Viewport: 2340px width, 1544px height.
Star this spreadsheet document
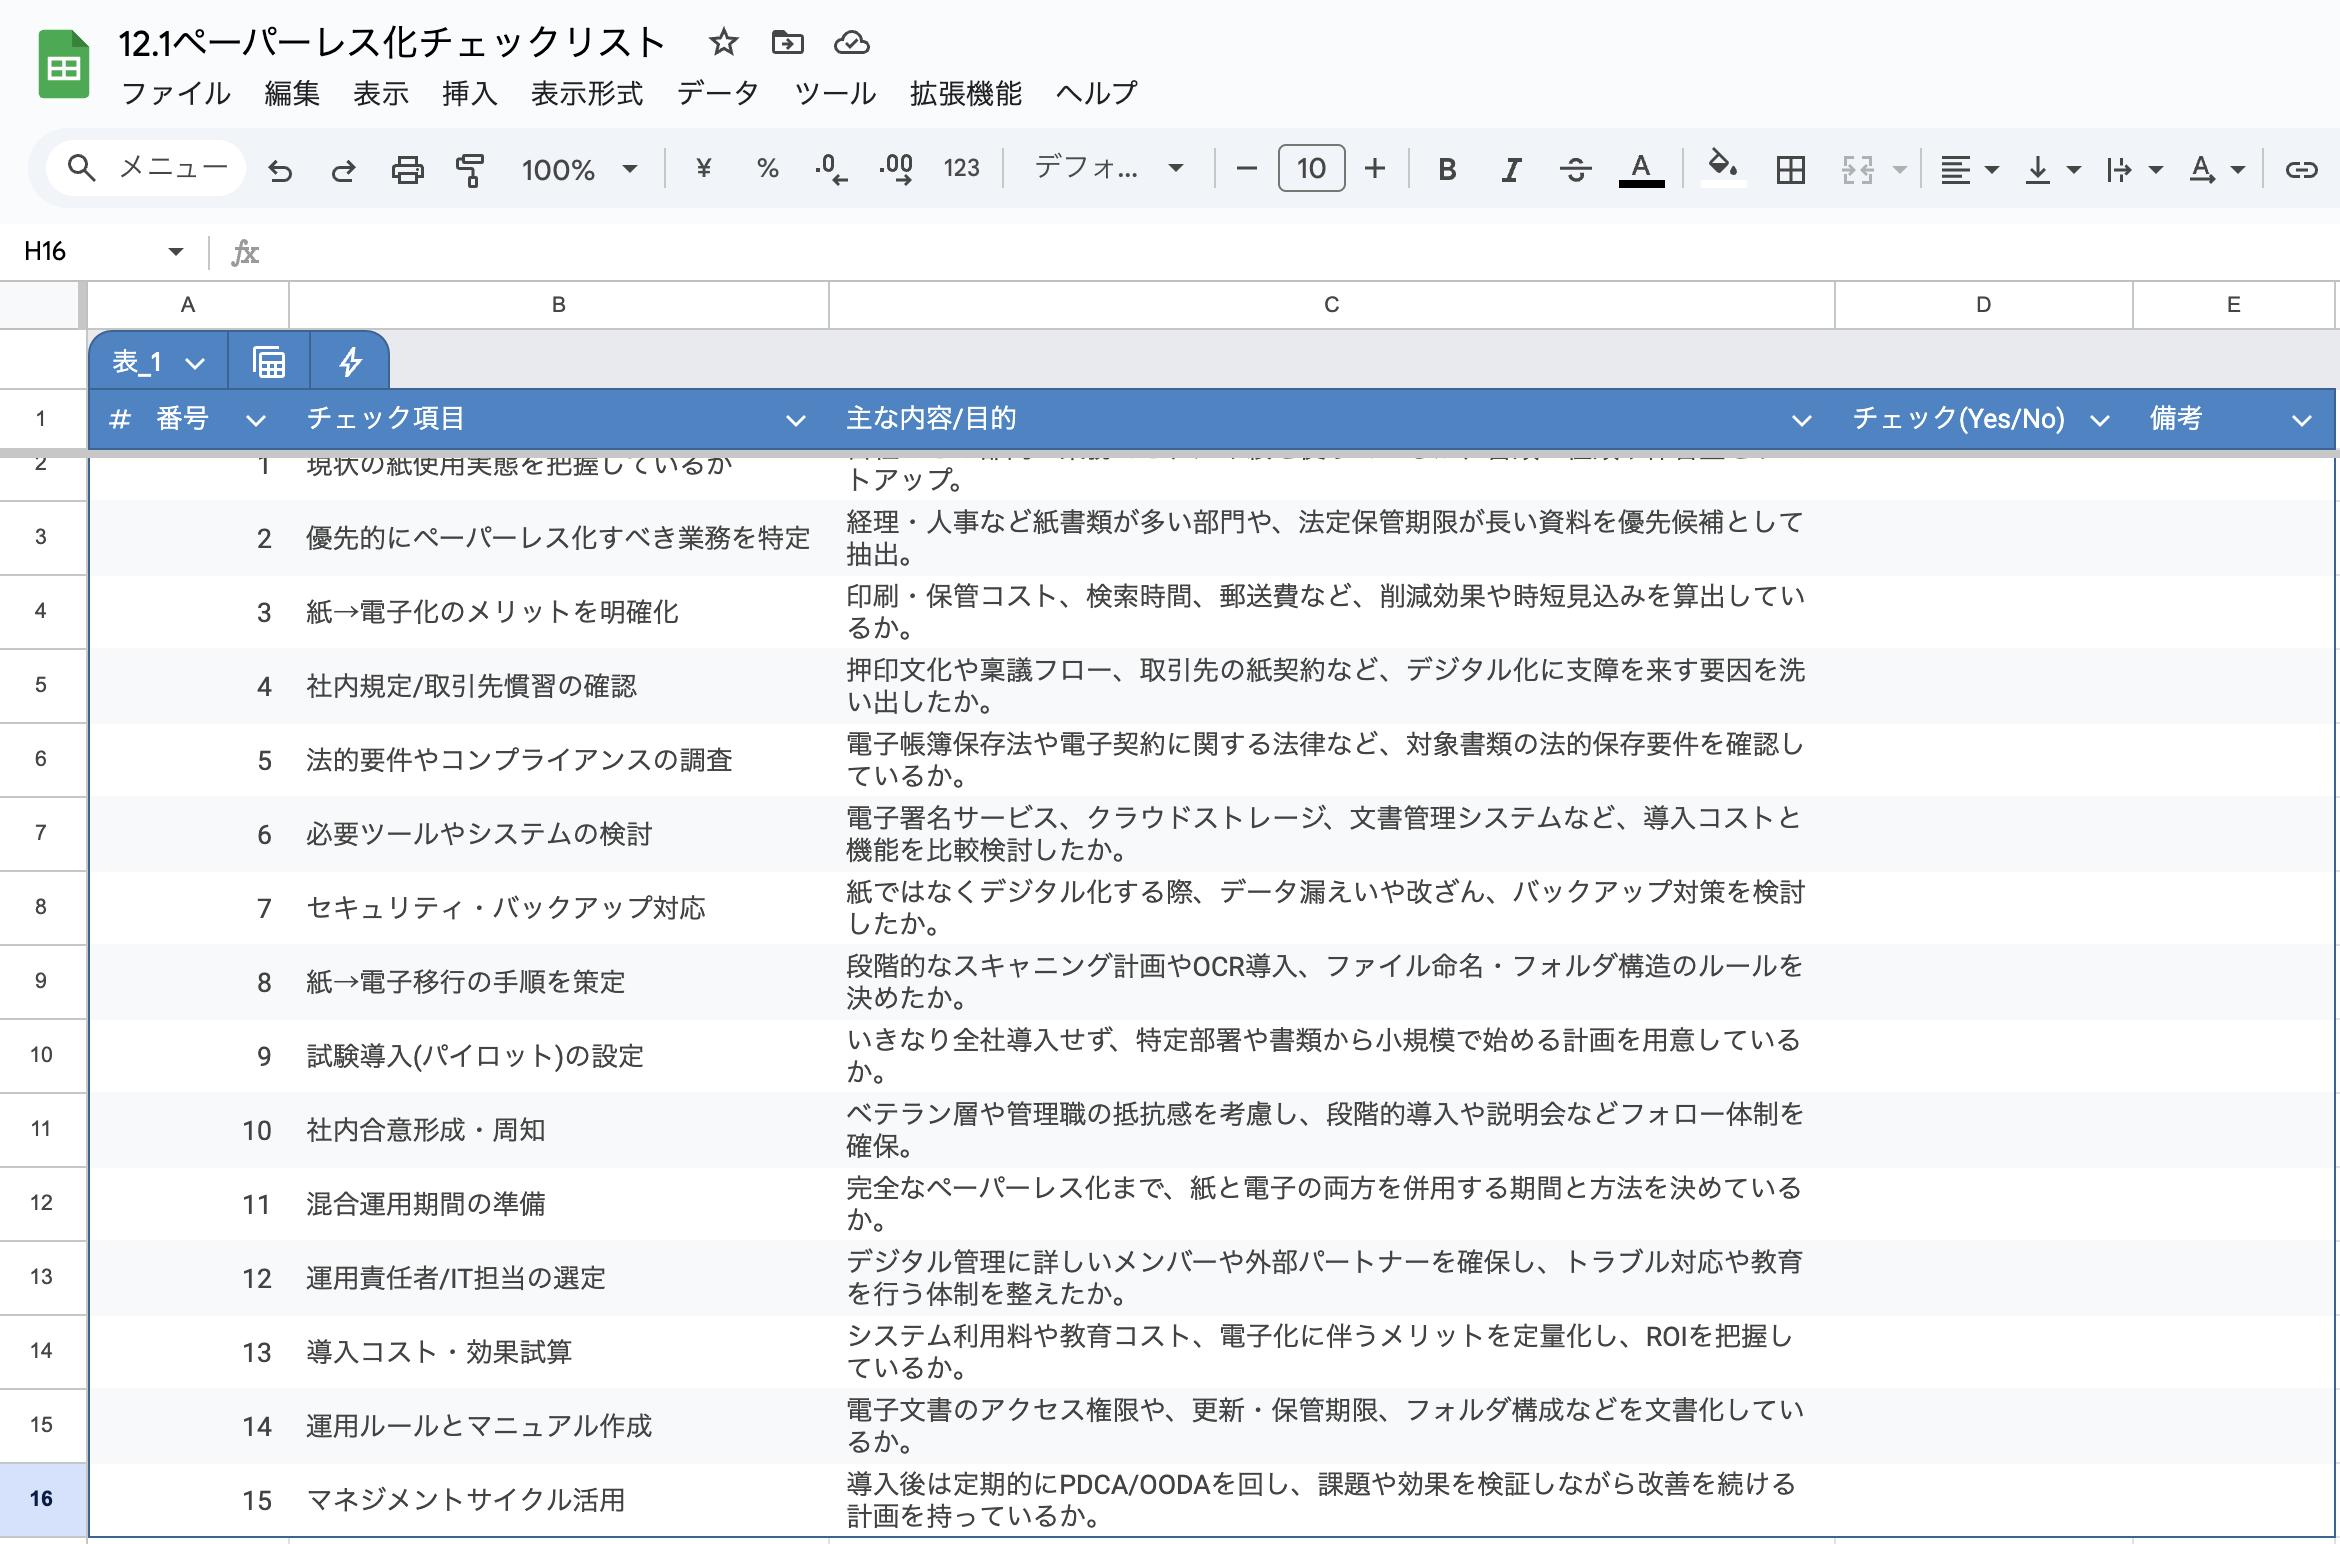coord(723,43)
